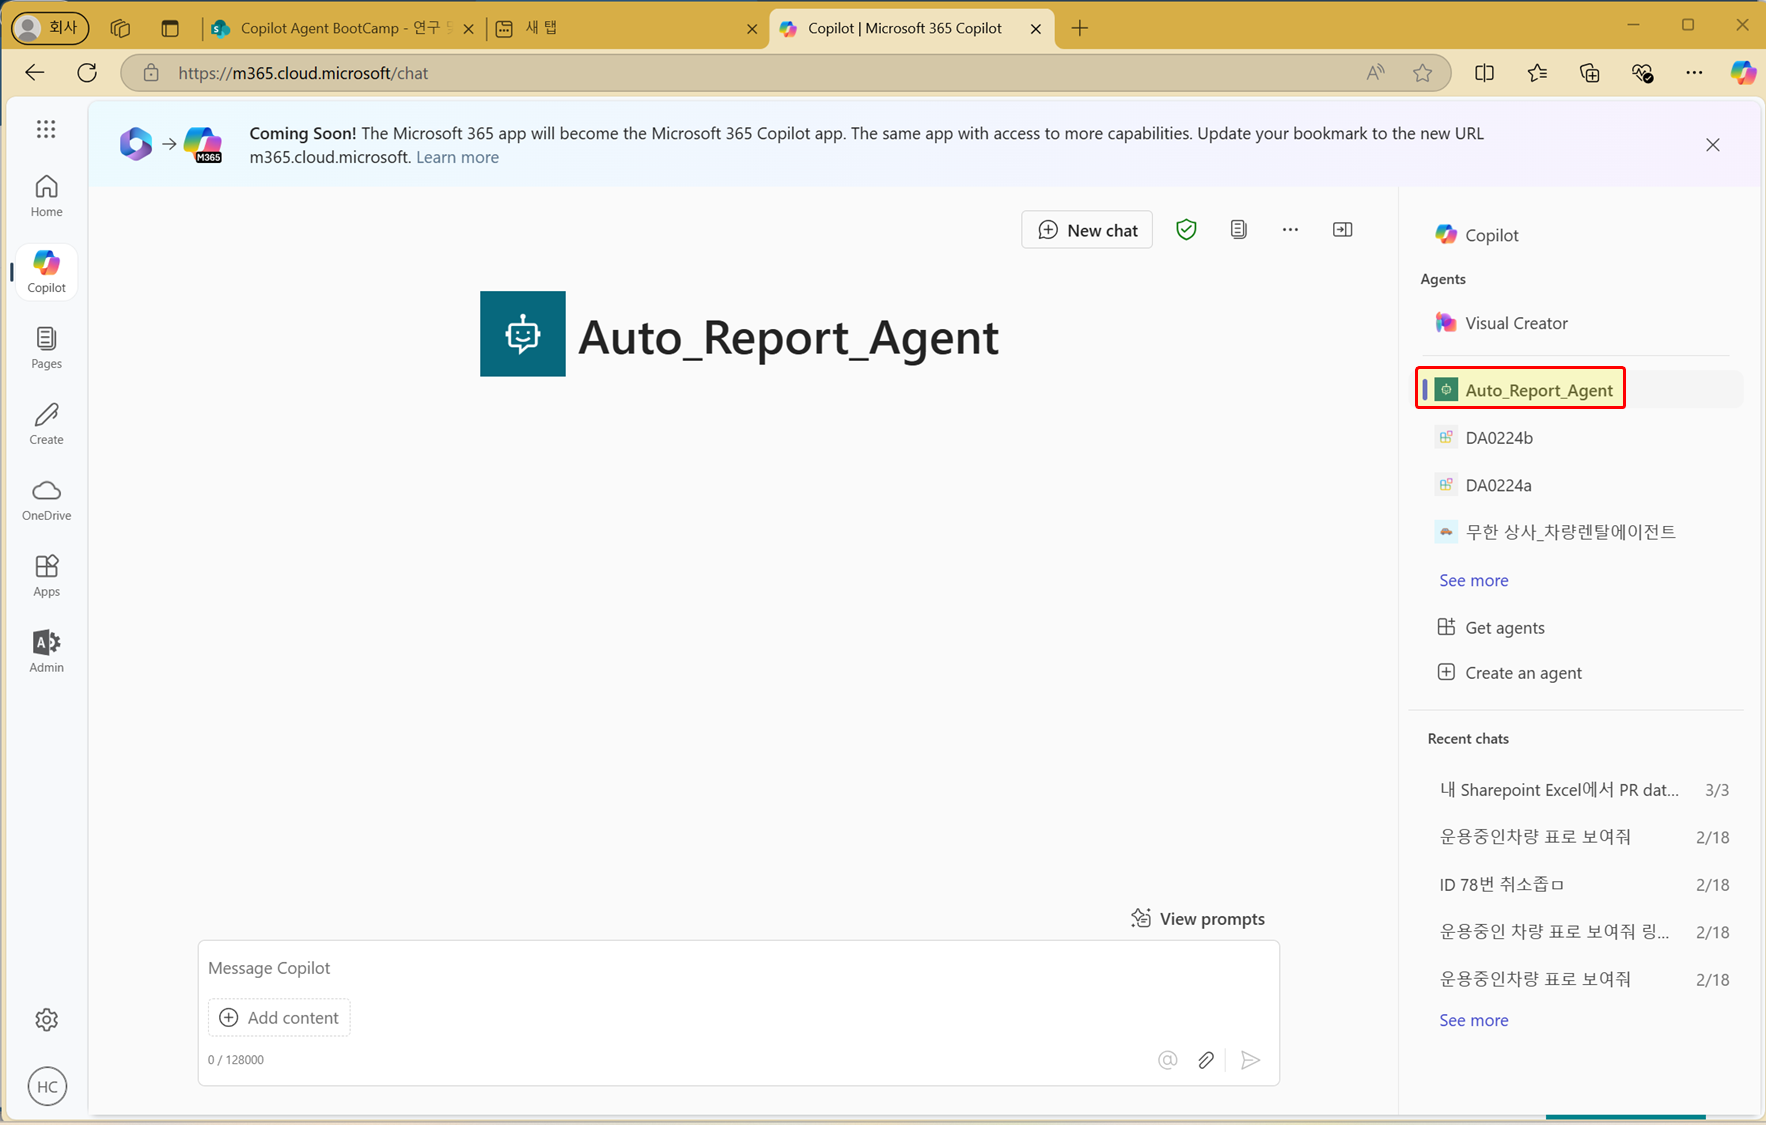Open the browser profile 회사 button

(x=49, y=28)
